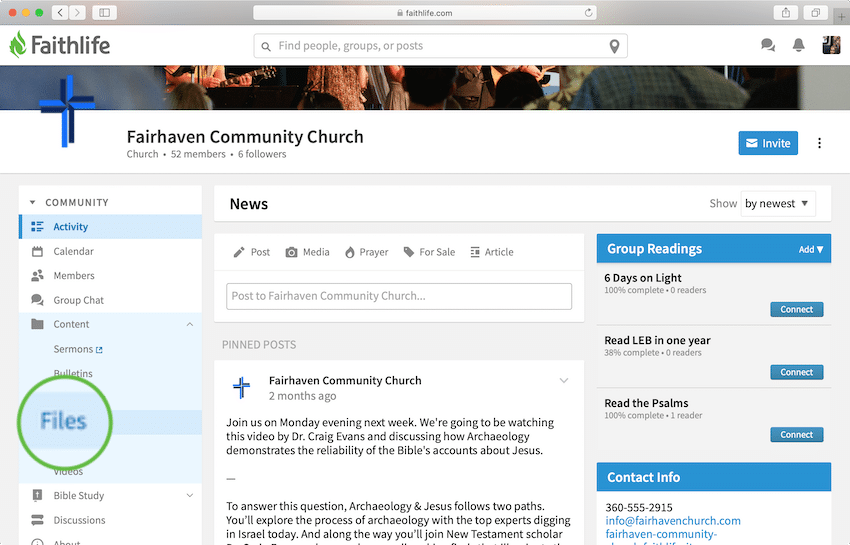Collapse the Content section chevron

tap(190, 324)
